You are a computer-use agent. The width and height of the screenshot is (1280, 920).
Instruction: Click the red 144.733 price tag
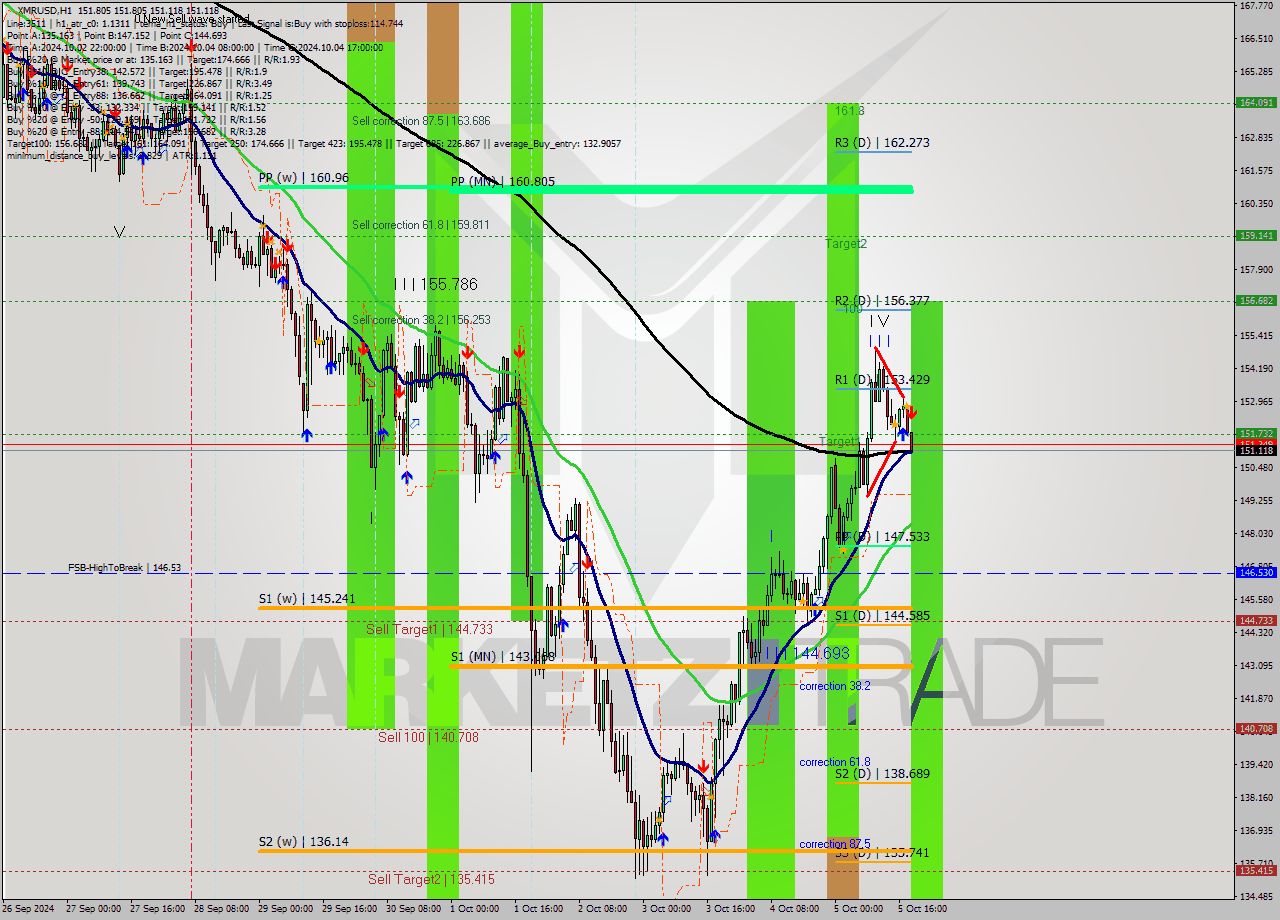coord(1256,621)
